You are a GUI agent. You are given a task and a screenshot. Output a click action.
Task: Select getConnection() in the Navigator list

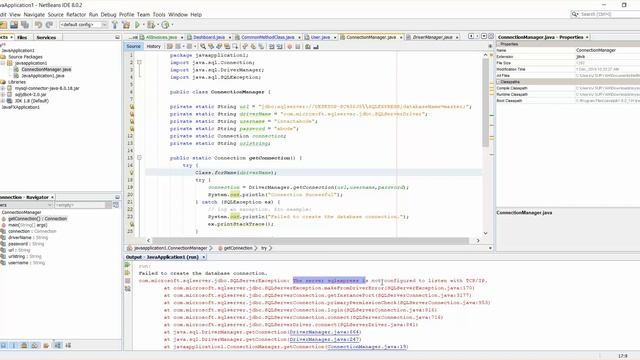click(38, 219)
